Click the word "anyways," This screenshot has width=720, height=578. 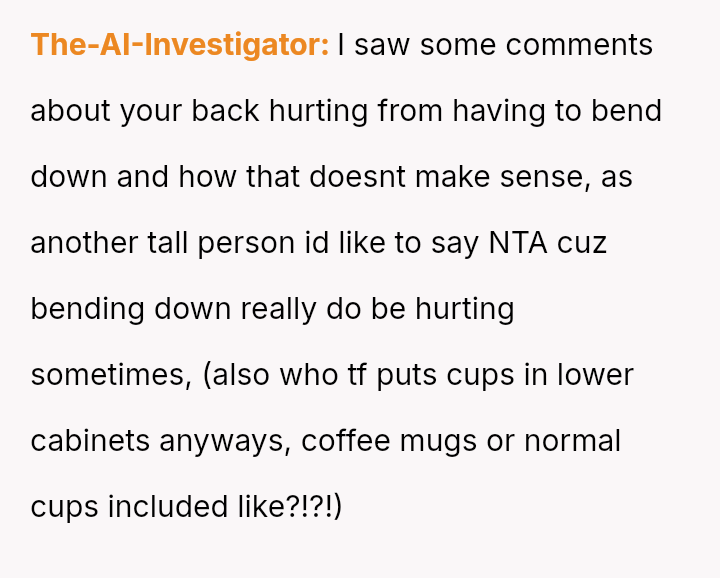coord(227,441)
